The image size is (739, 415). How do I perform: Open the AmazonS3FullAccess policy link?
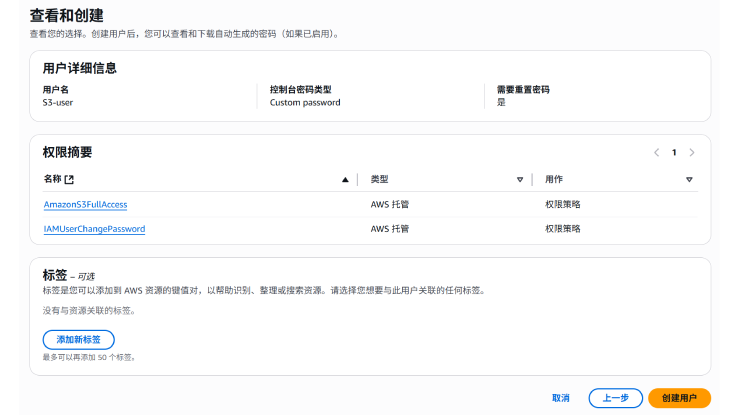pyautogui.click(x=85, y=204)
